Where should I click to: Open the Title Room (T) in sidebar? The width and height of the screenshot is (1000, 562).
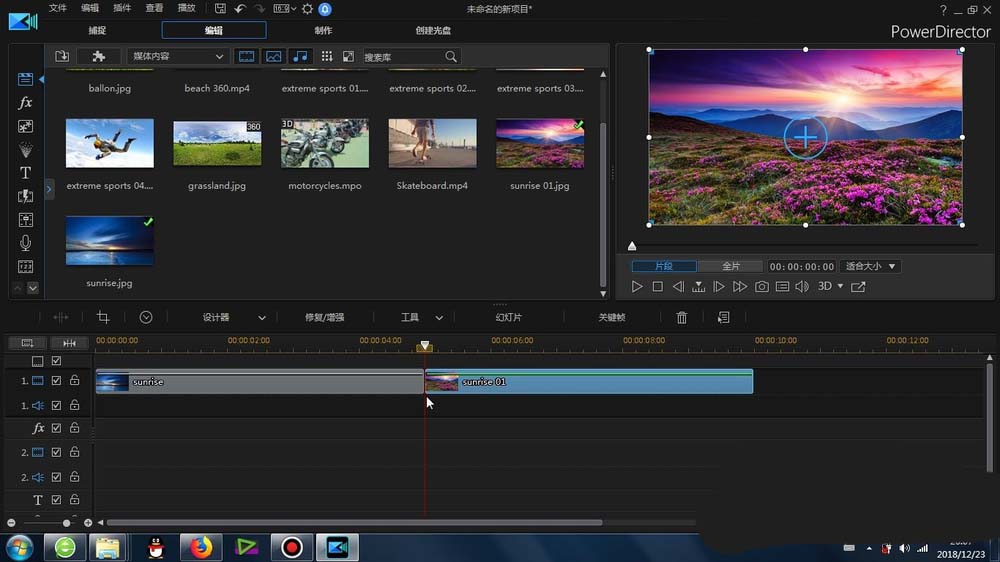26,173
